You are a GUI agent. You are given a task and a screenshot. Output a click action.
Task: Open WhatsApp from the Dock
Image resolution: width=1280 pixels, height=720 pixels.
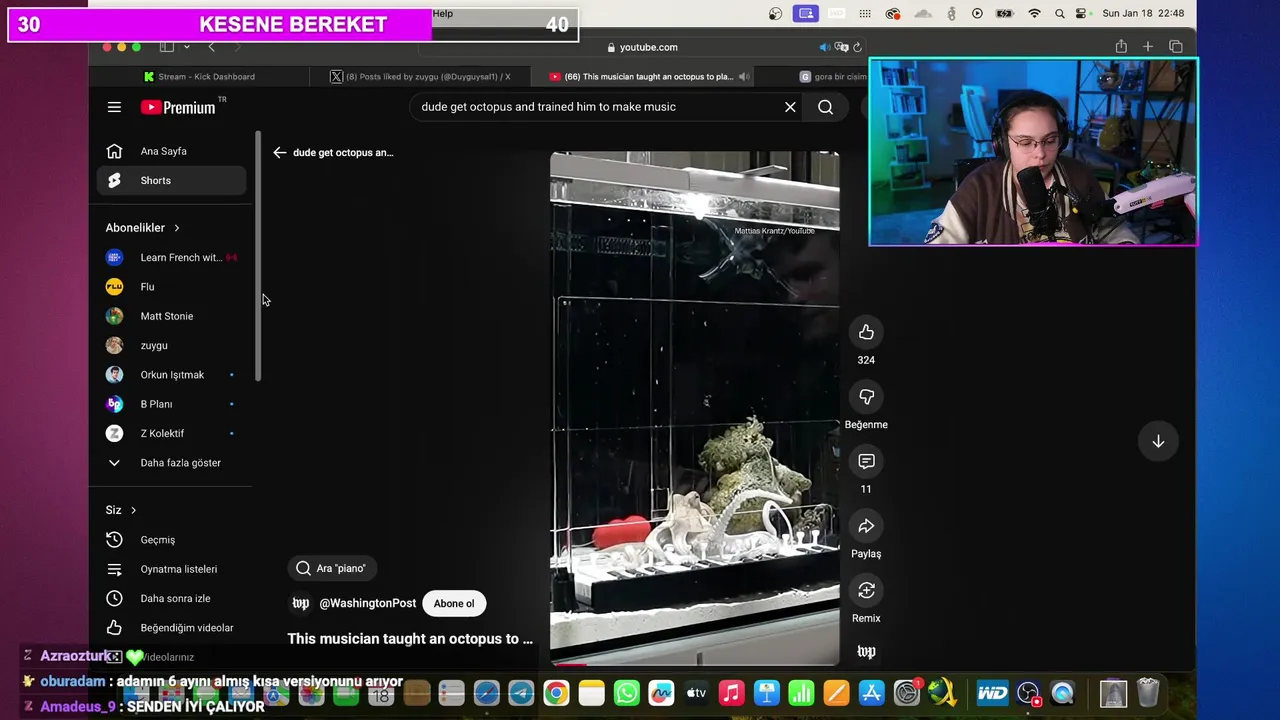[627, 693]
